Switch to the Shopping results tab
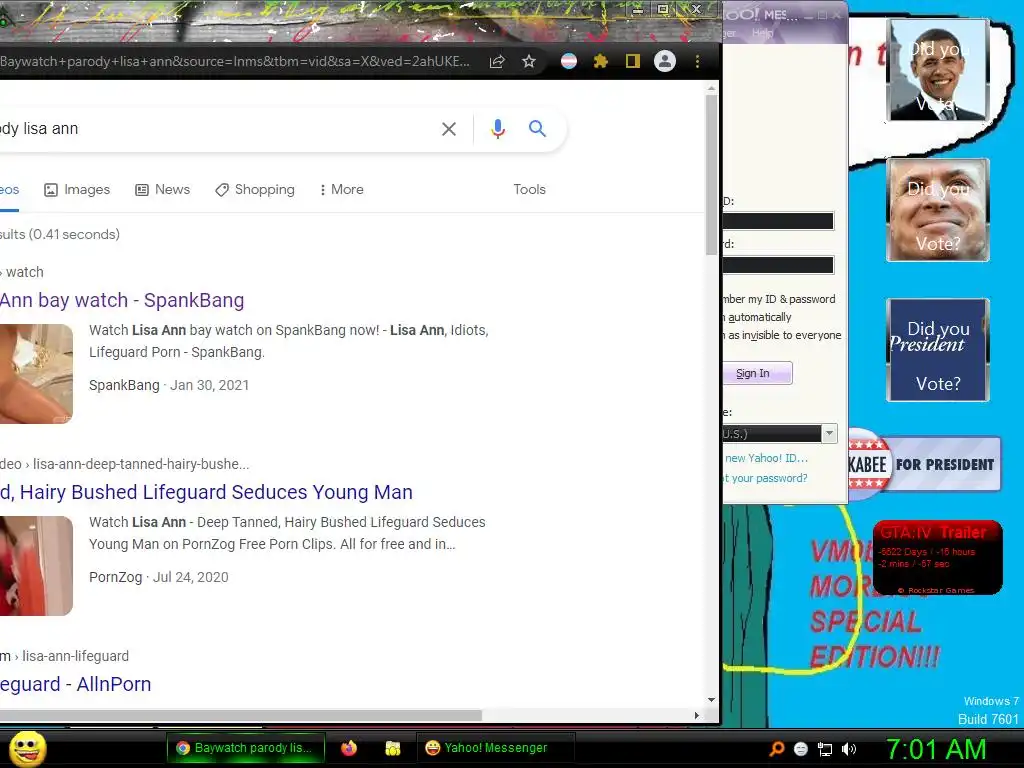This screenshot has width=1024, height=768. [x=255, y=189]
